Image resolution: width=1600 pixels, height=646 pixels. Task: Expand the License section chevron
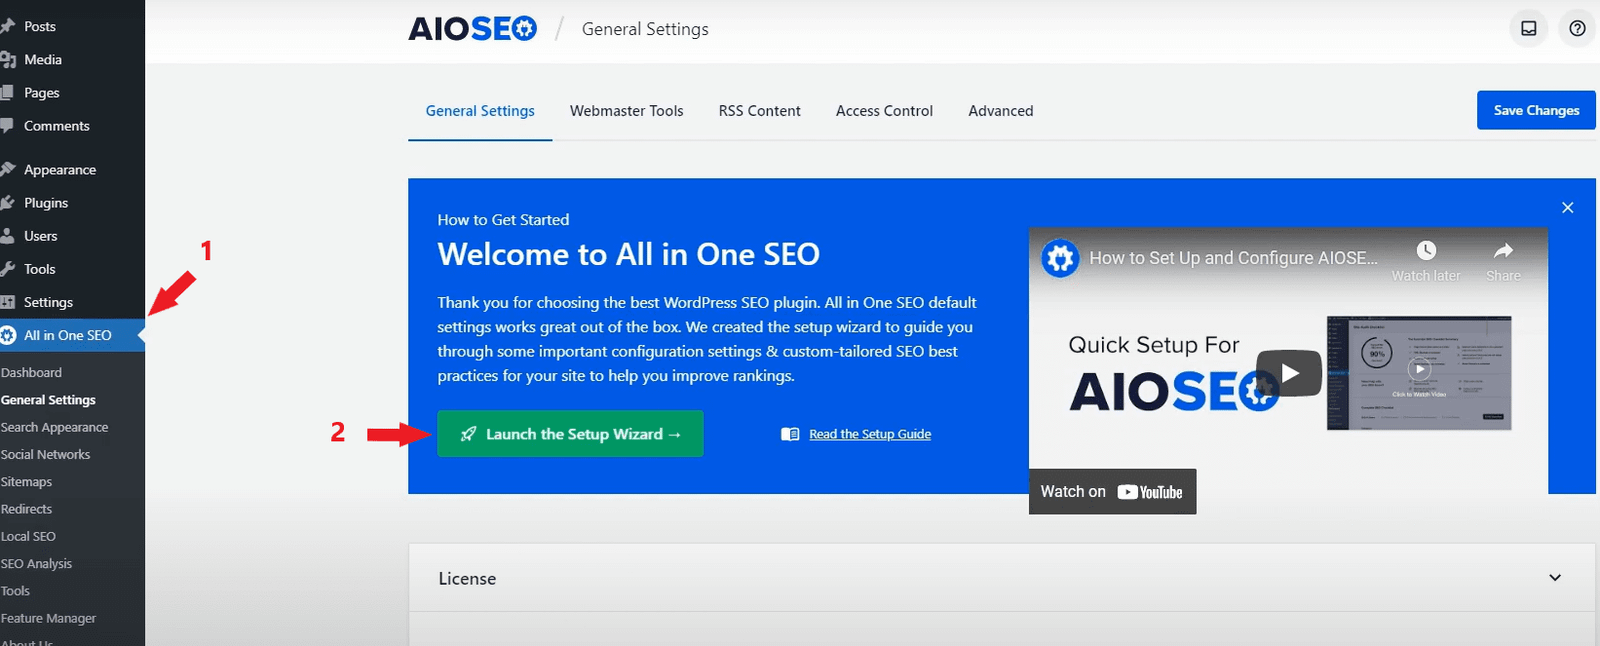click(x=1555, y=578)
